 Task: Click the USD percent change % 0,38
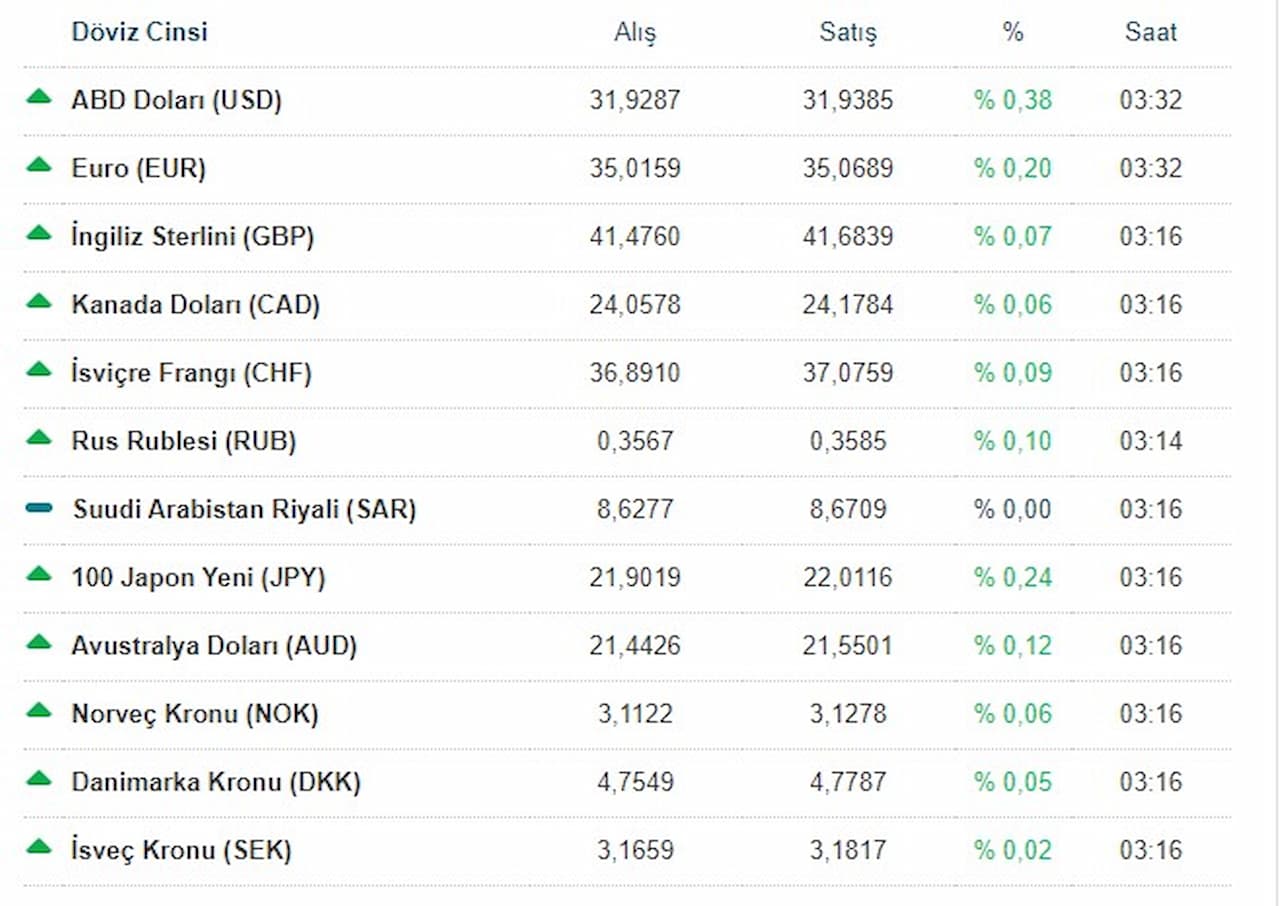click(x=1013, y=100)
